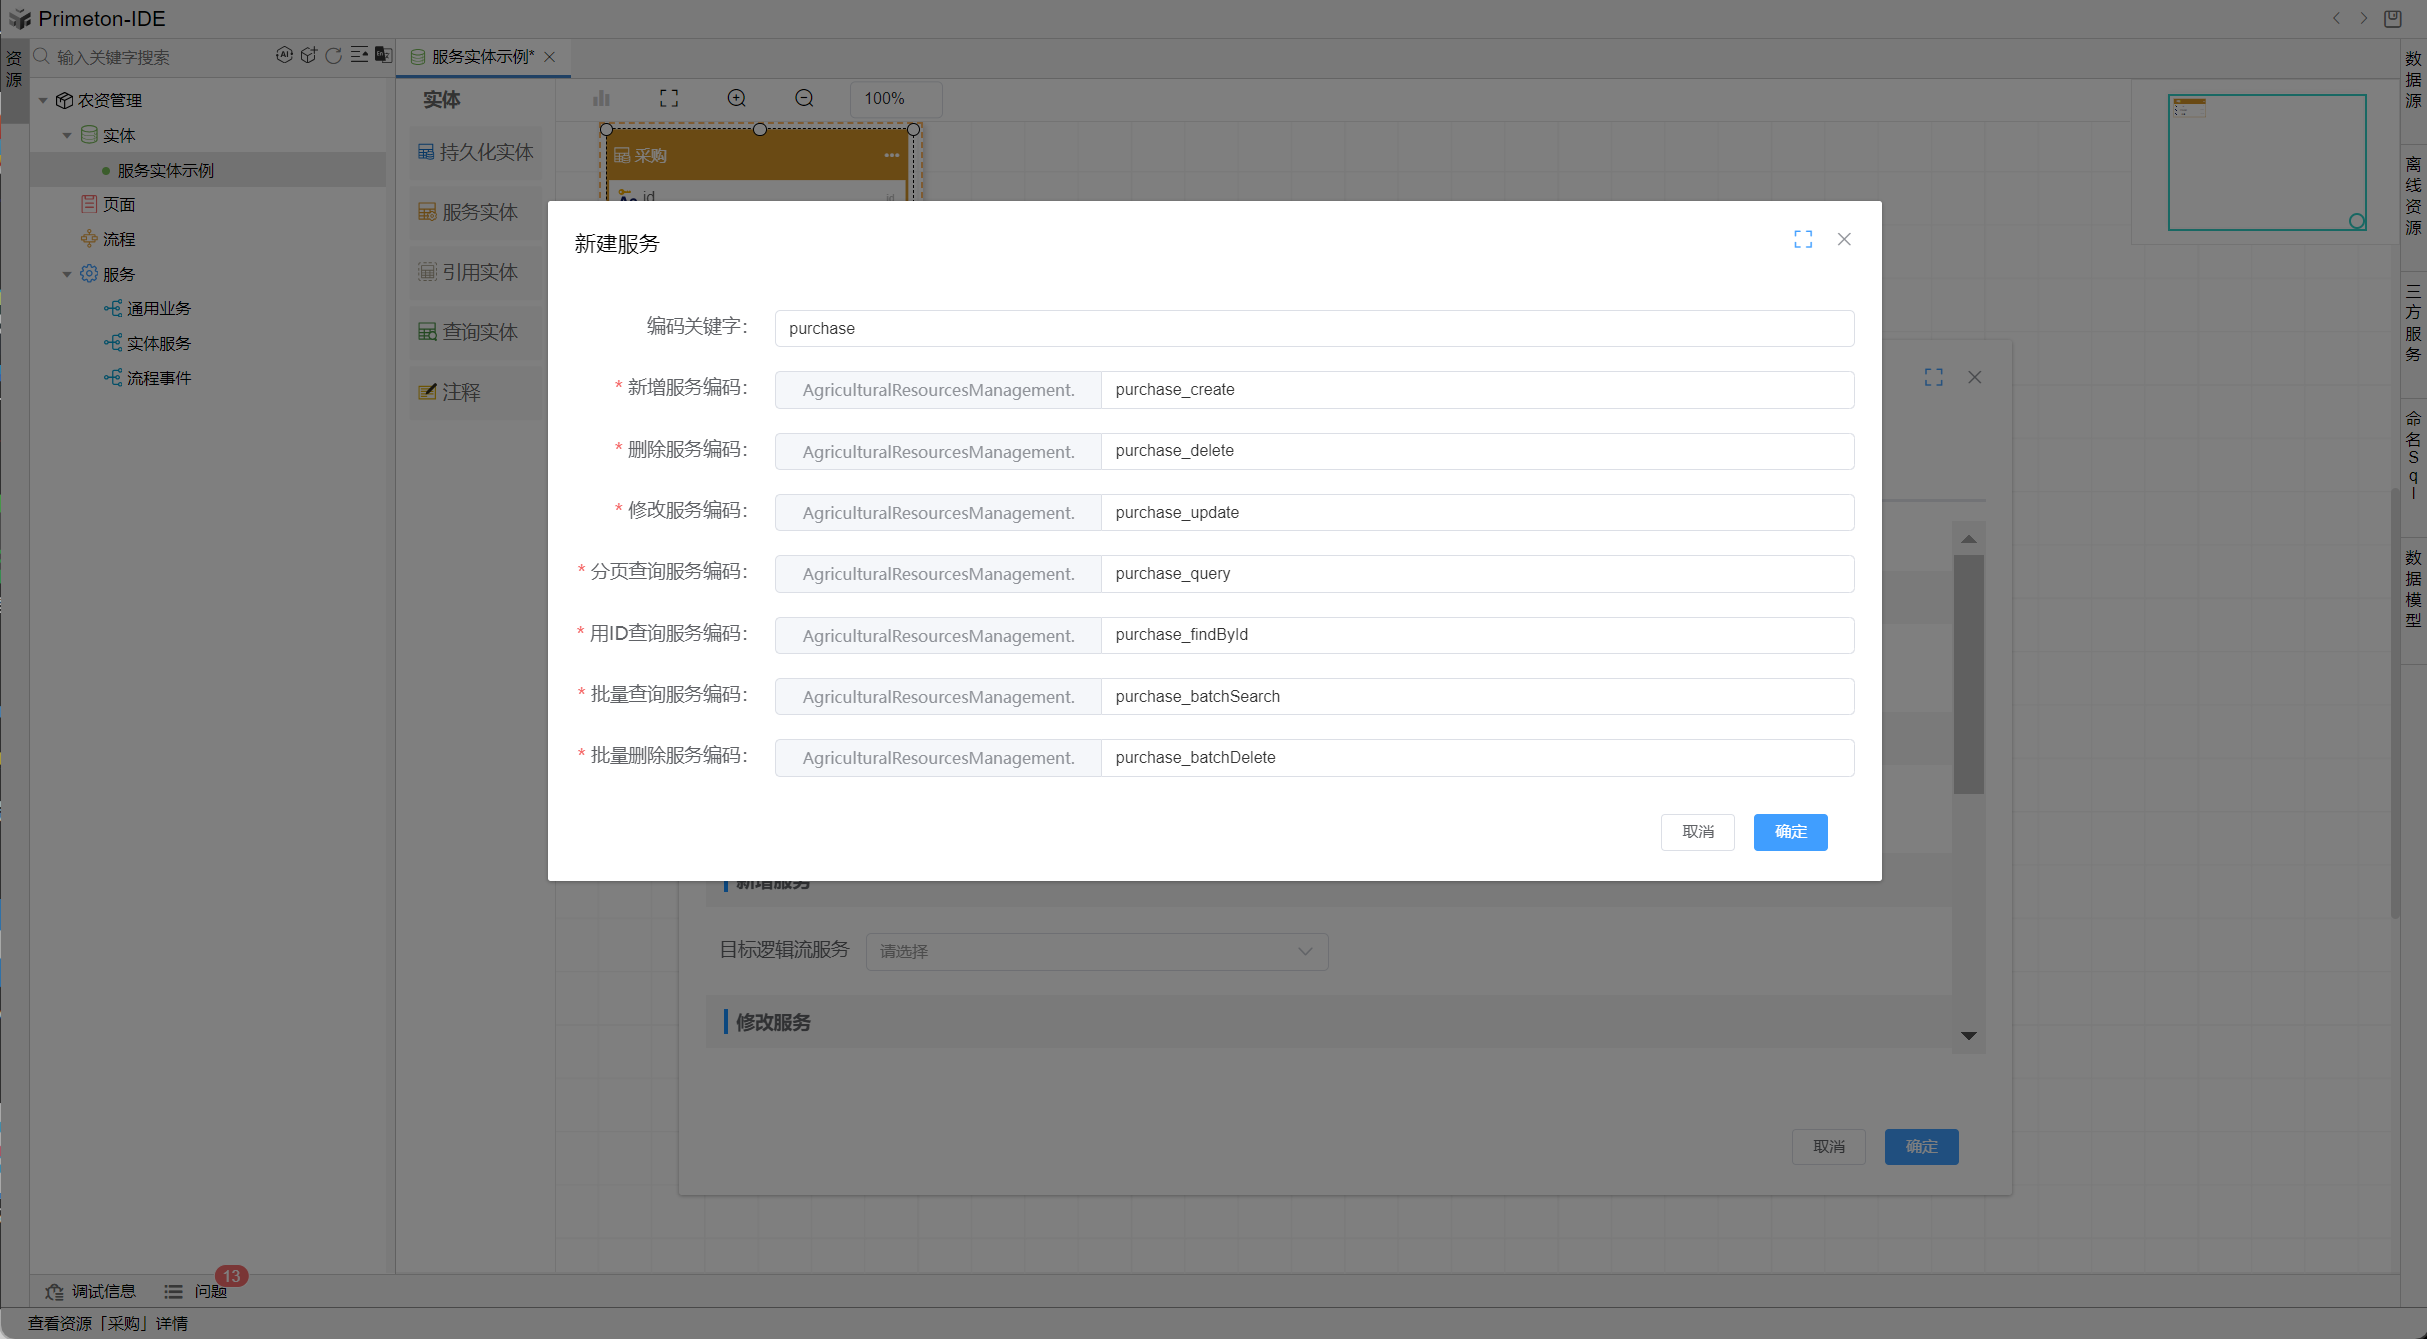Zoom out on the entity canvas
Screen dimensions: 2427x1339
pos(804,98)
